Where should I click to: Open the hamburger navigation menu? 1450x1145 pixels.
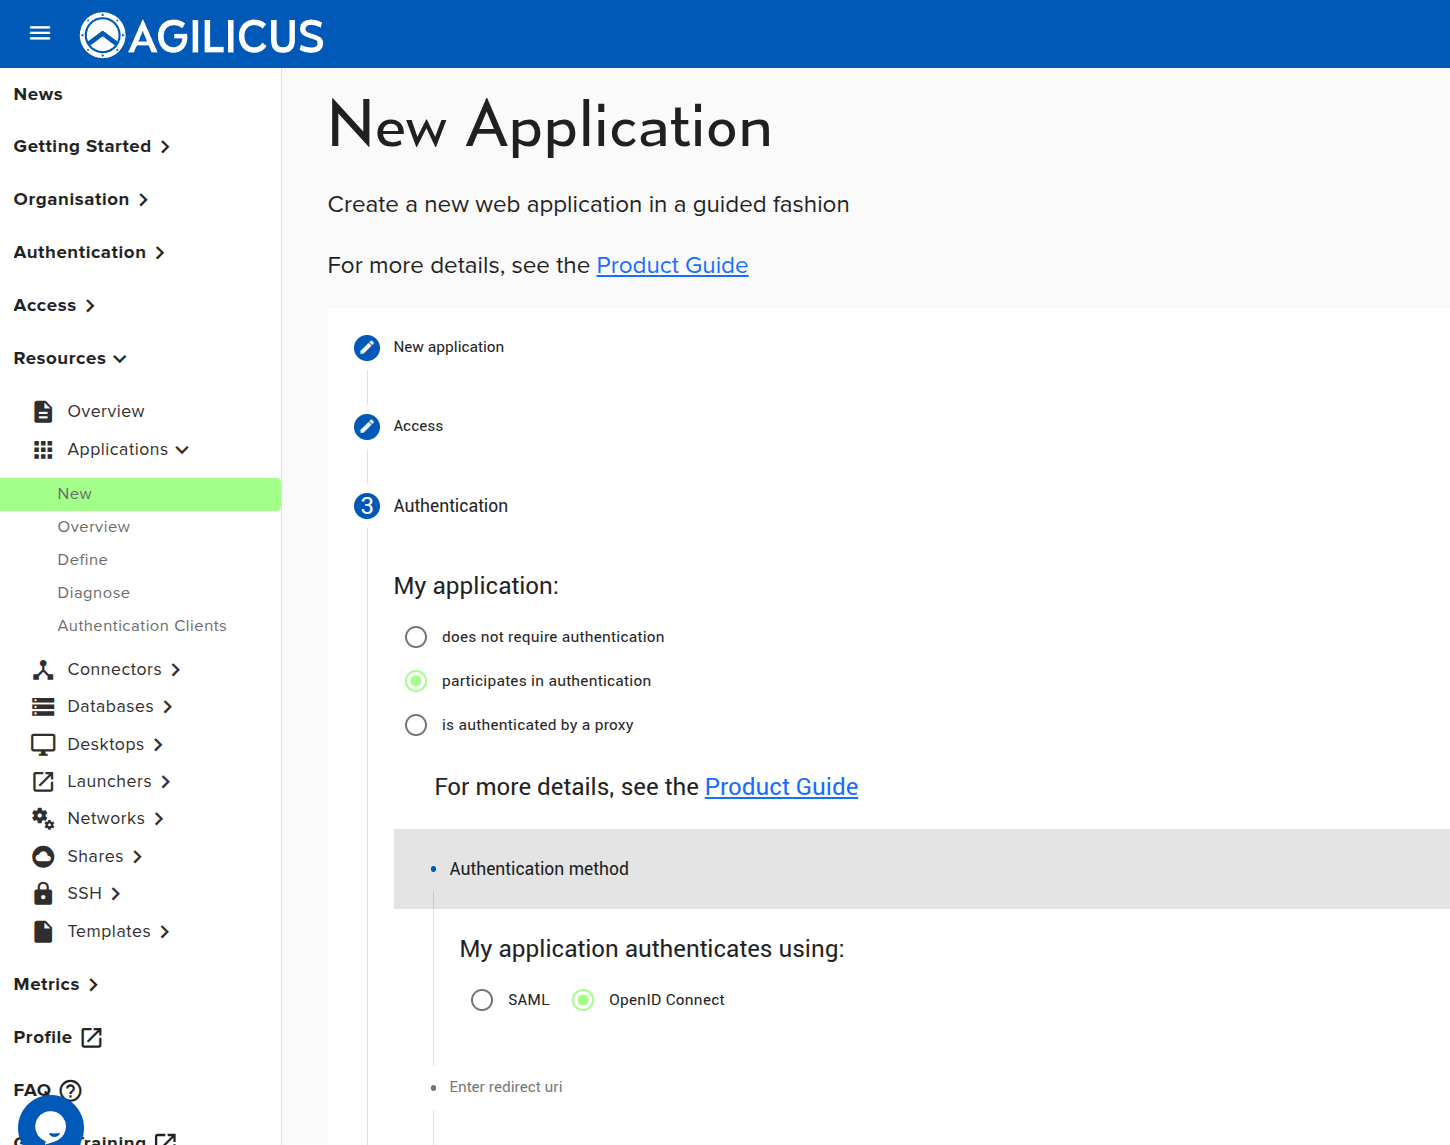pyautogui.click(x=40, y=33)
